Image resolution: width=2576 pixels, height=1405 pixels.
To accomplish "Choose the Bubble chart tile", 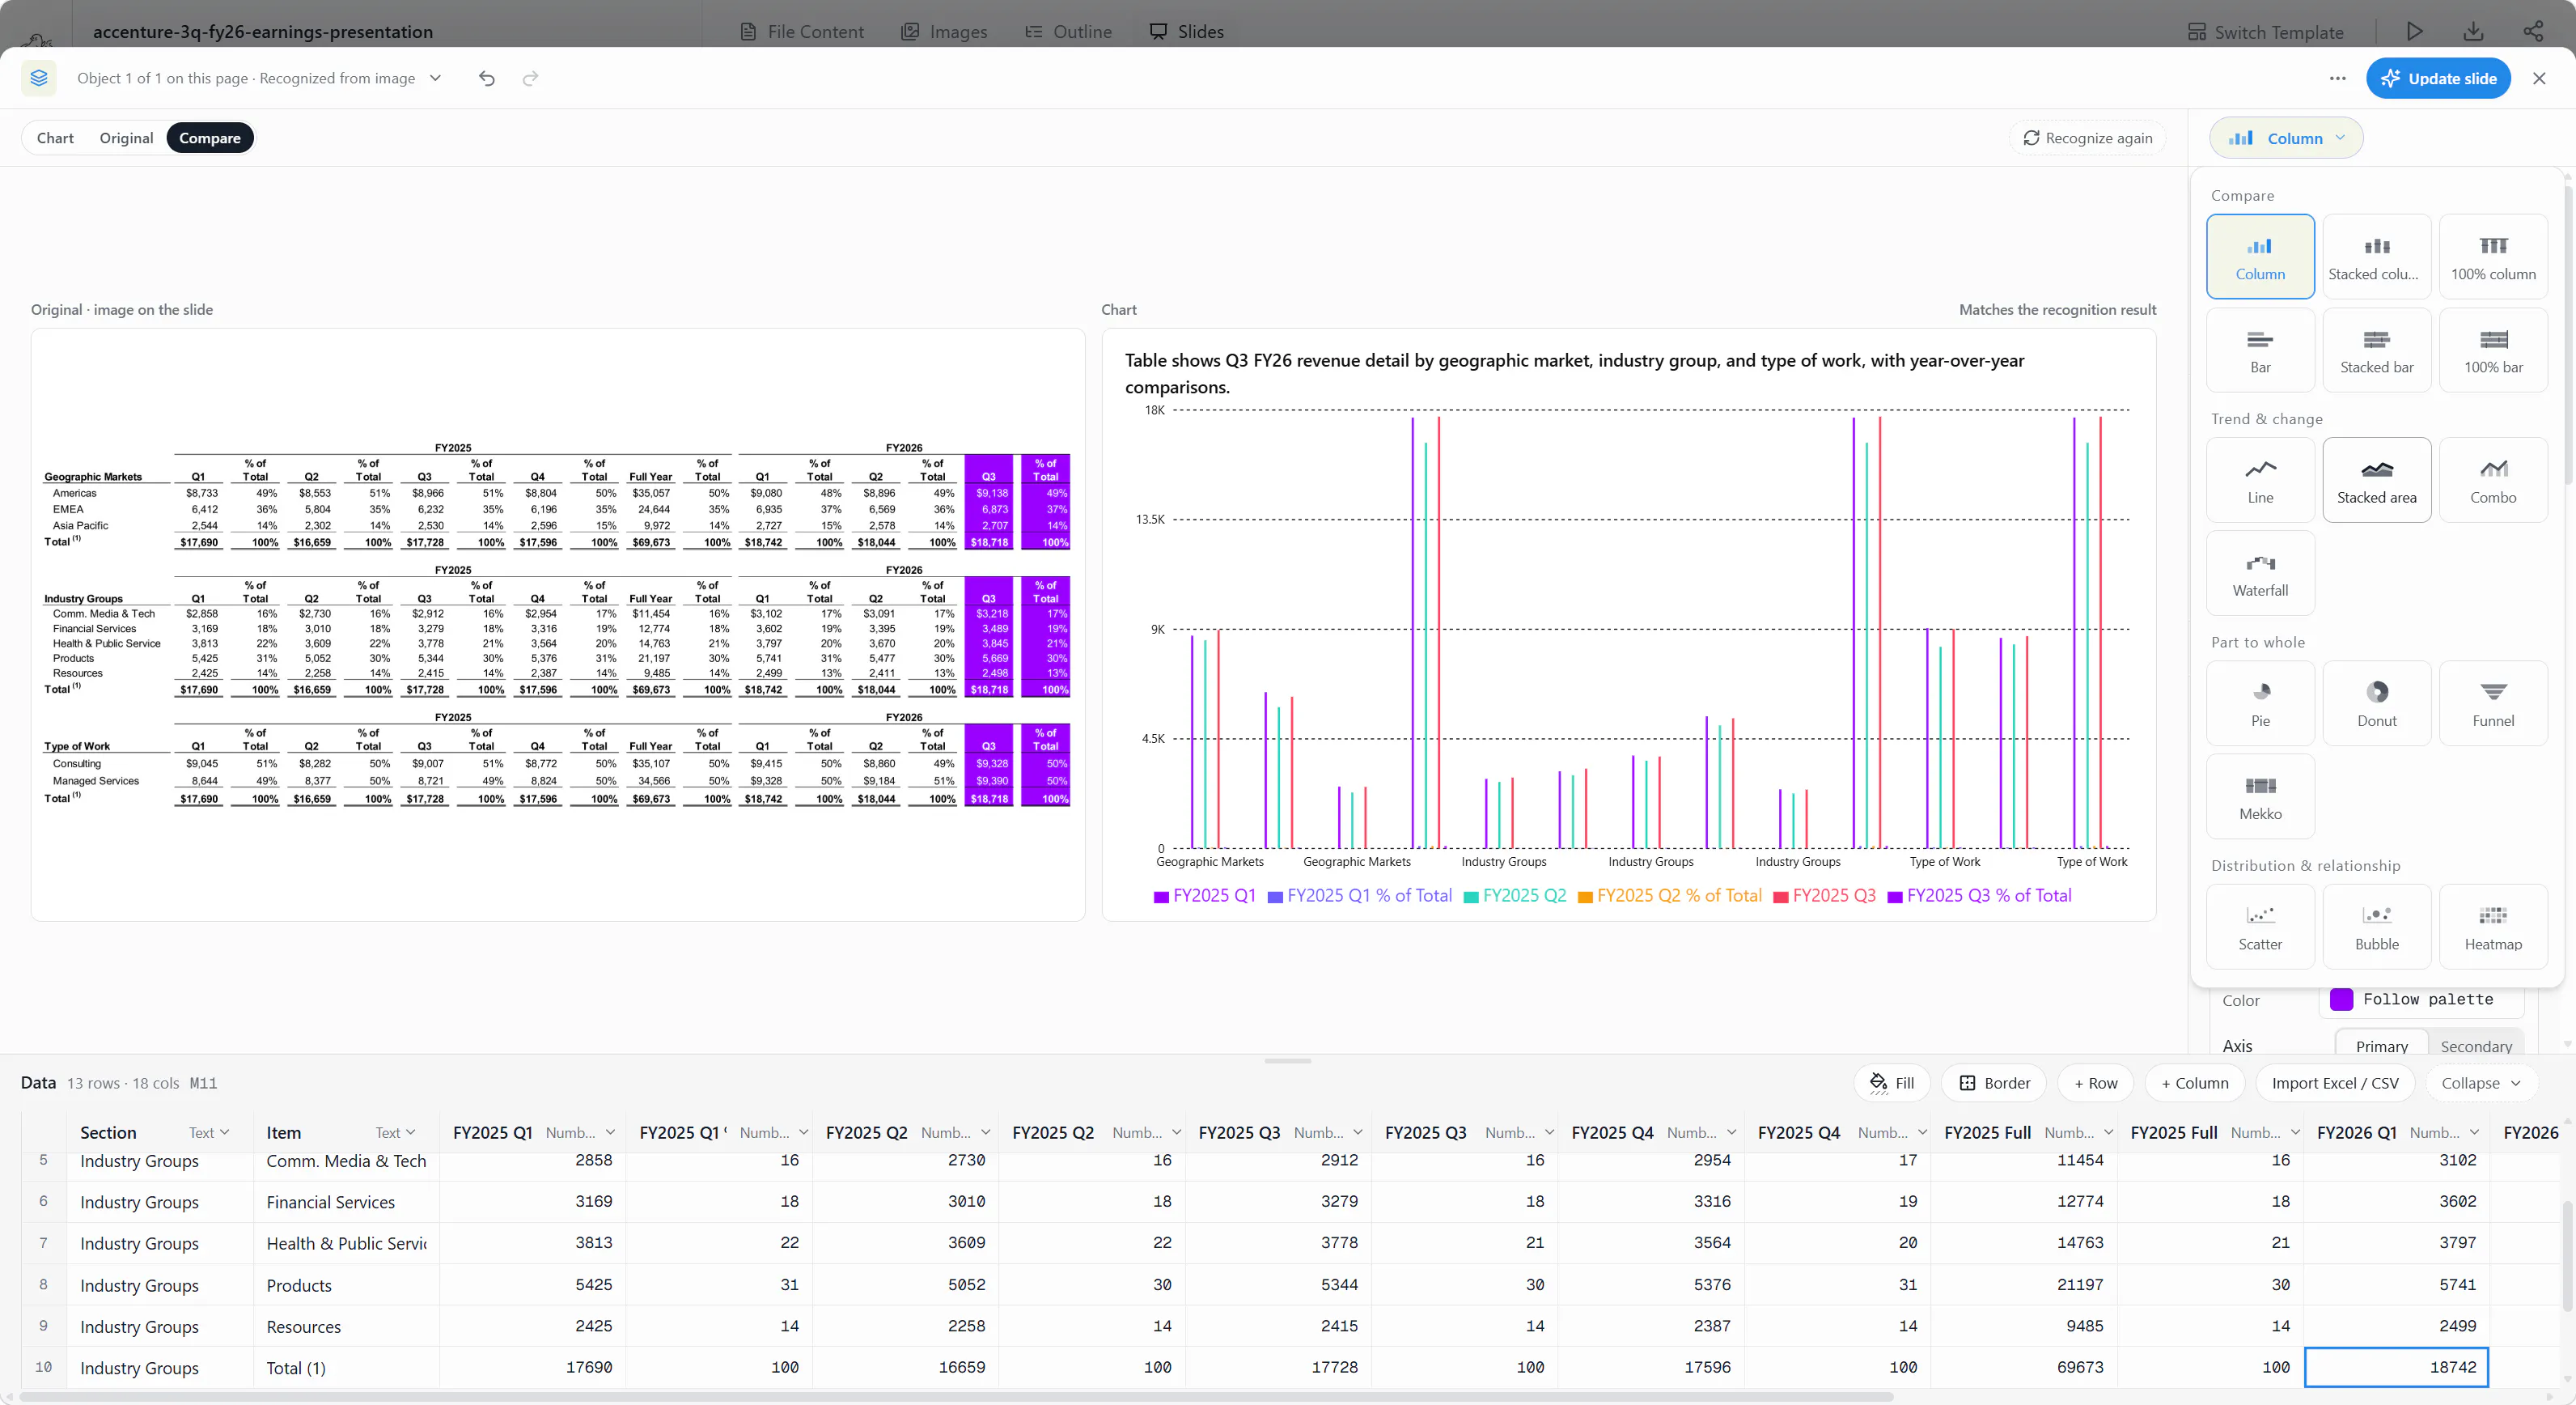I will click(2376, 926).
